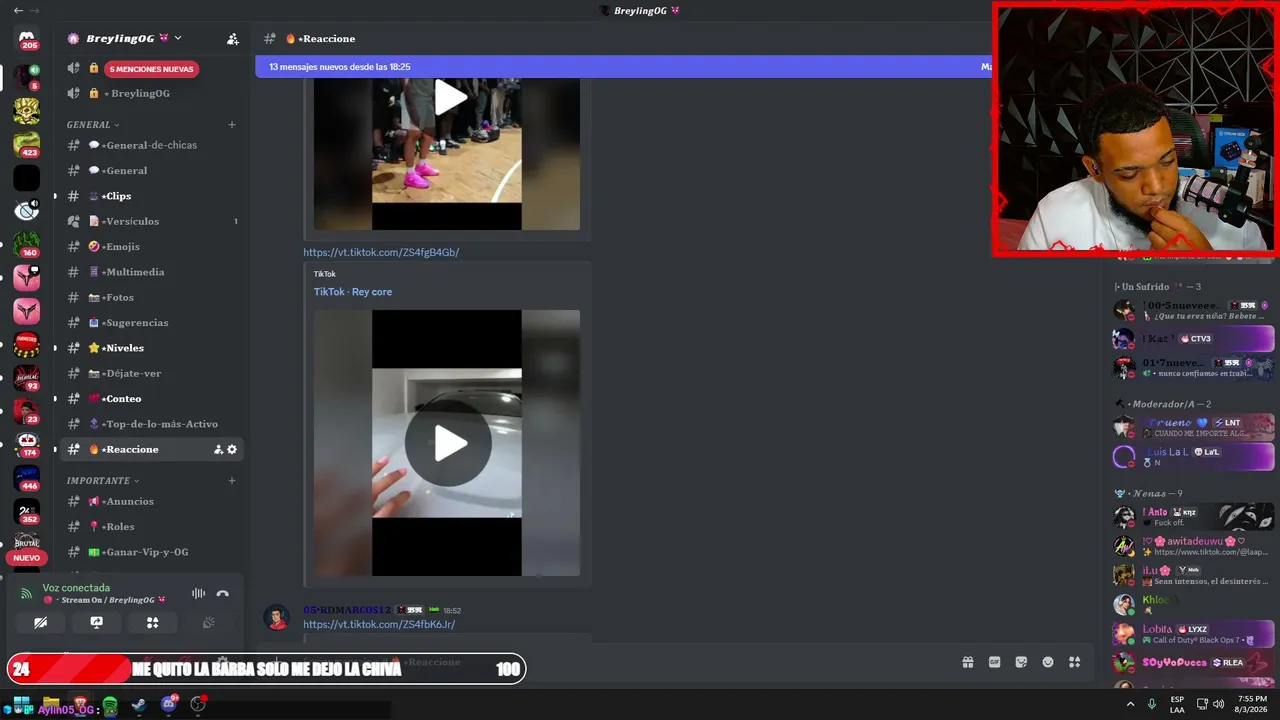Image resolution: width=1280 pixels, height=720 pixels.
Task: Open the emoji picker
Action: 1048,662
